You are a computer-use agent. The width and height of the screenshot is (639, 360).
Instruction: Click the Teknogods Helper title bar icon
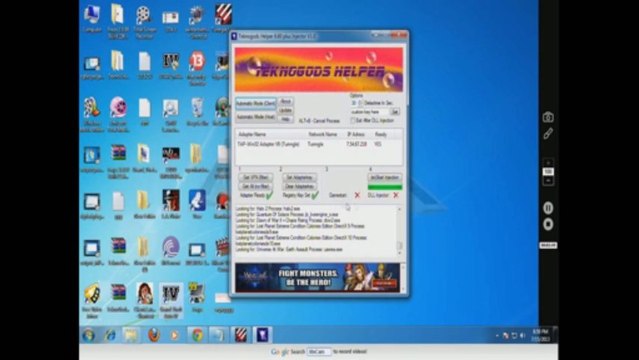click(234, 36)
